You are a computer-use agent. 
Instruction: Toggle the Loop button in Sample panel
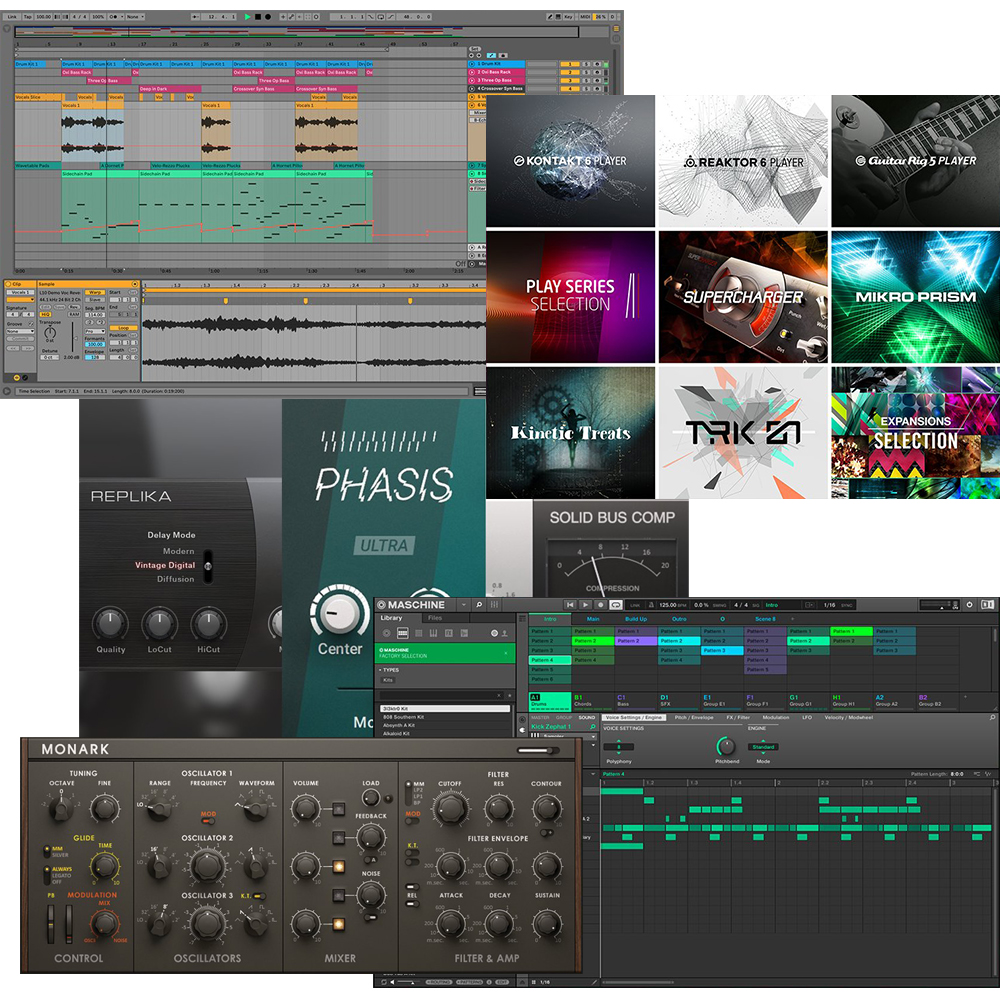(x=123, y=328)
